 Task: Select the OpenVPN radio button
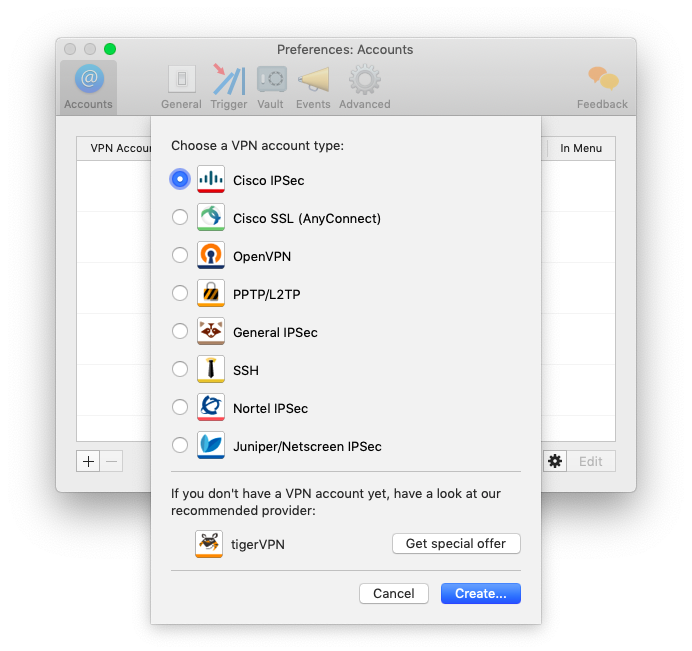(x=180, y=255)
